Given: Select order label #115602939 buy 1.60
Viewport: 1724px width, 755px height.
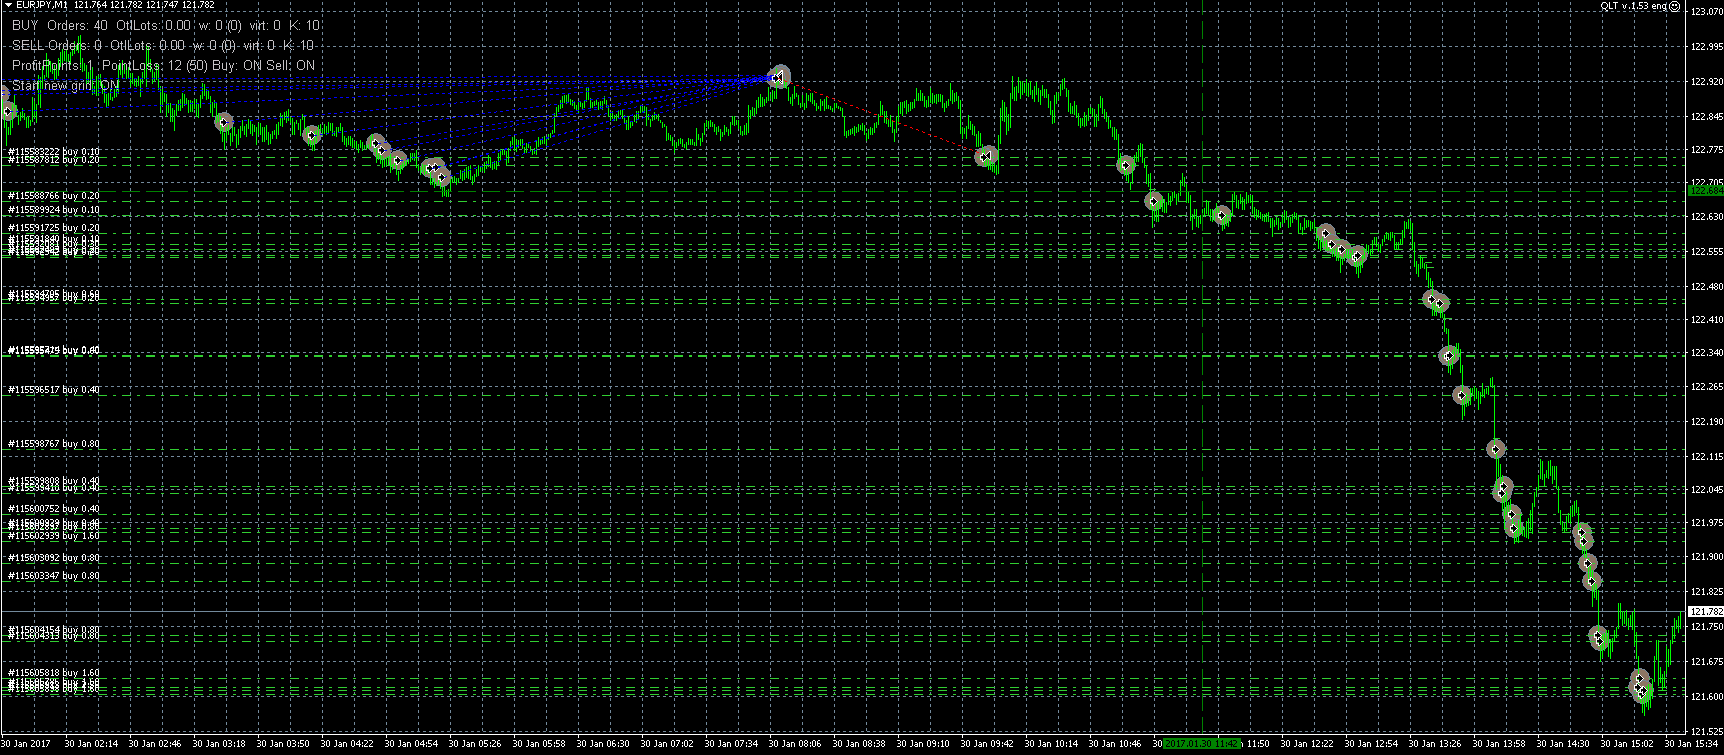Looking at the screenshot, I should coord(54,536).
